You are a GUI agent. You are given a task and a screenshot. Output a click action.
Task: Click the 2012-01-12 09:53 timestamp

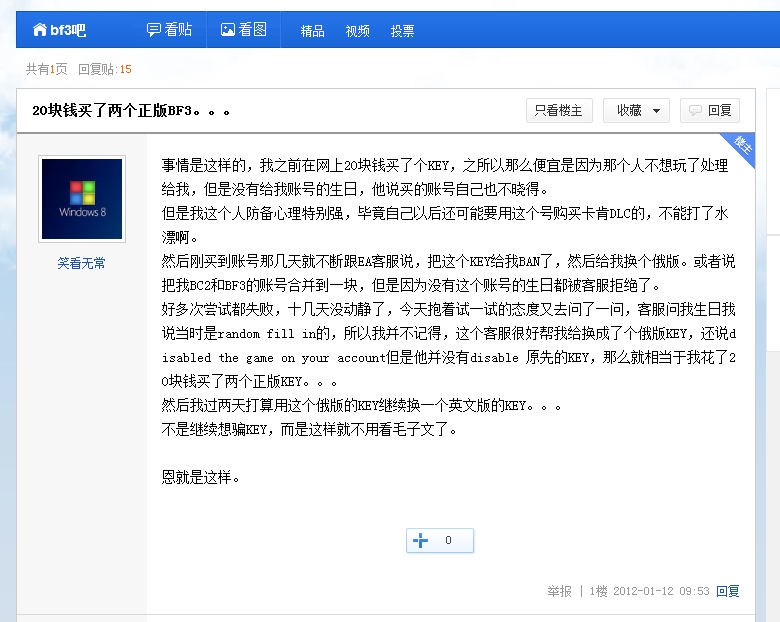pyautogui.click(x=661, y=591)
